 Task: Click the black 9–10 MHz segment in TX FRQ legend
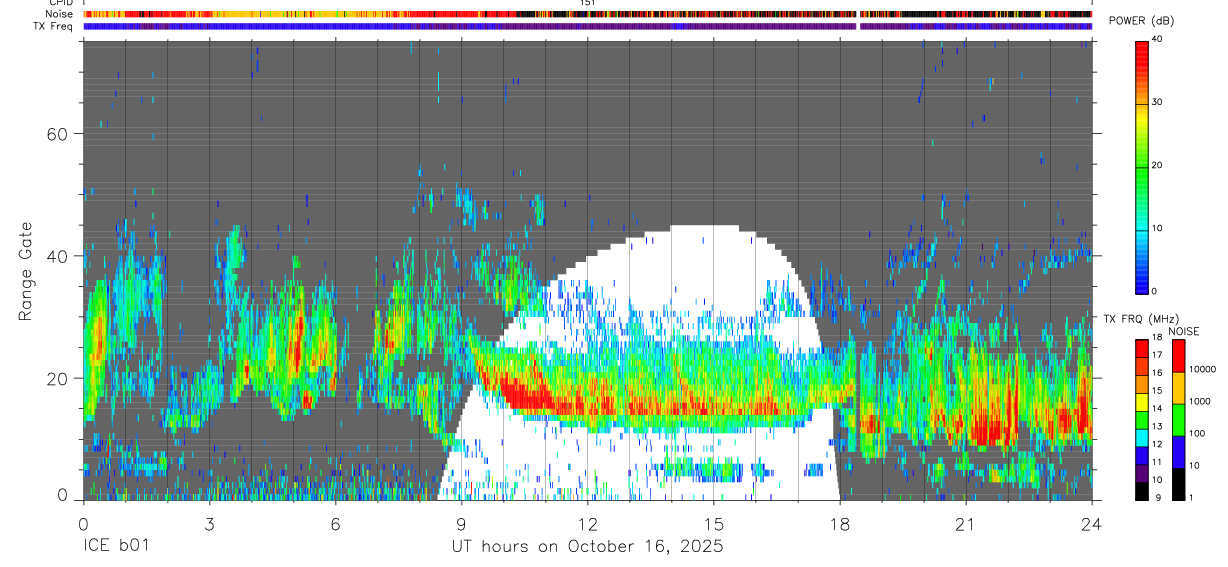pyautogui.click(x=1142, y=491)
